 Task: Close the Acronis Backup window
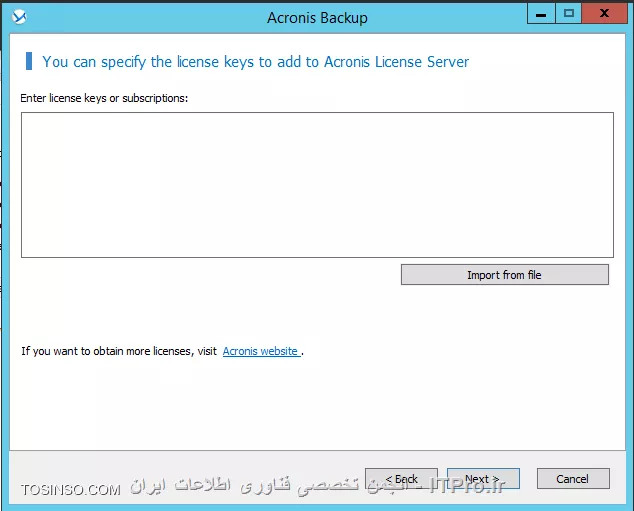604,13
